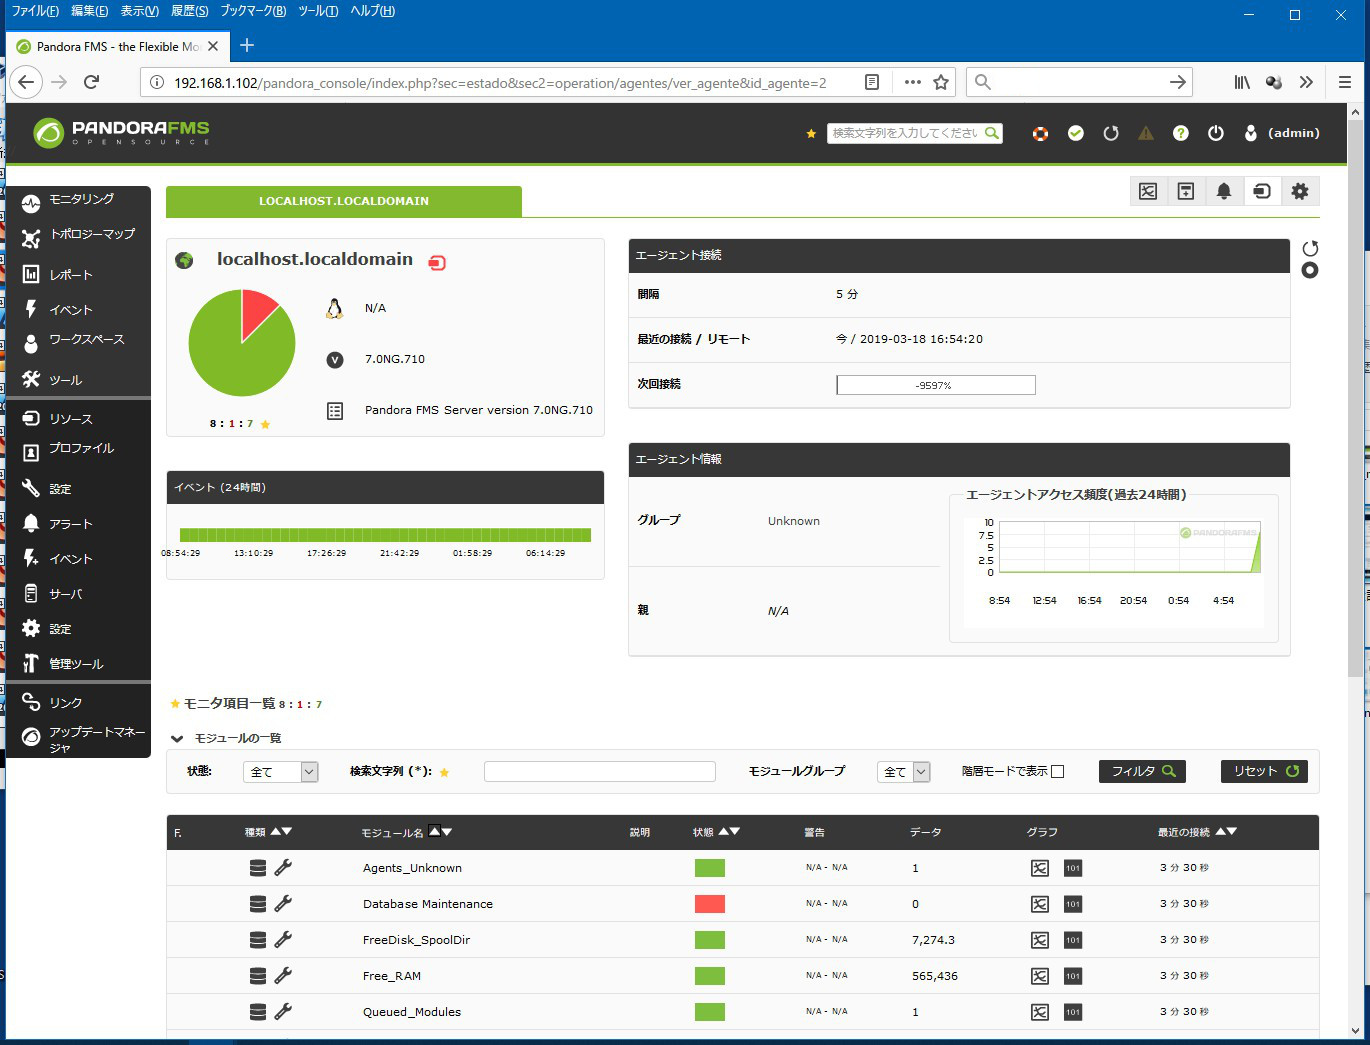
Task: Click the リセット button
Action: pos(1265,771)
